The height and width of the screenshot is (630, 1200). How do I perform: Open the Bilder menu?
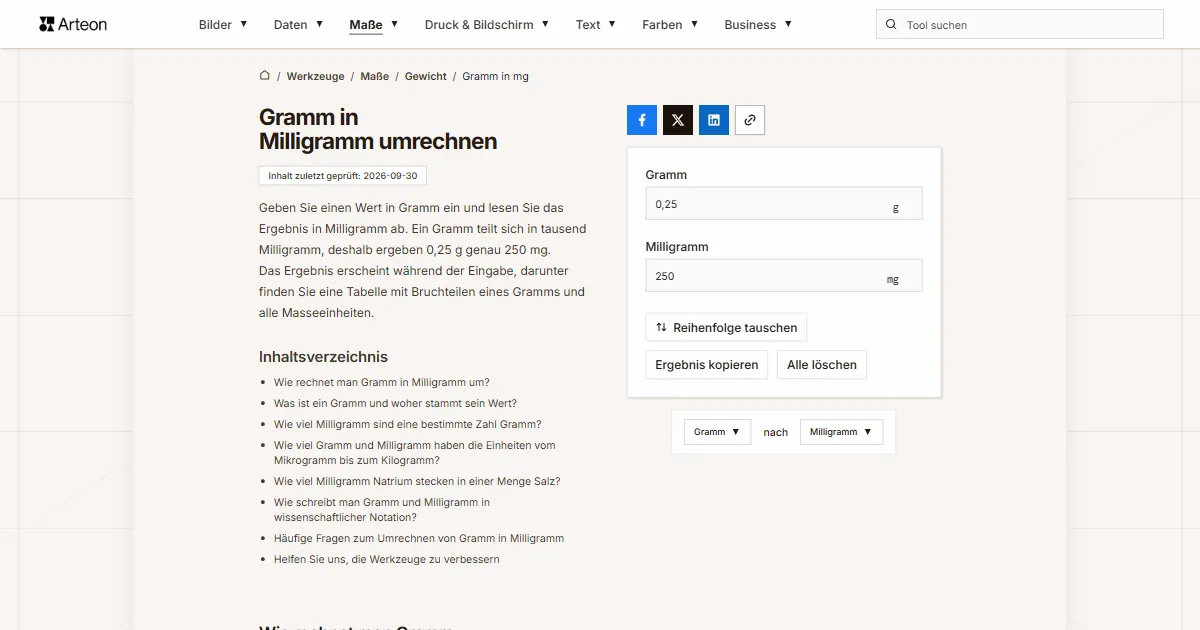click(x=223, y=24)
